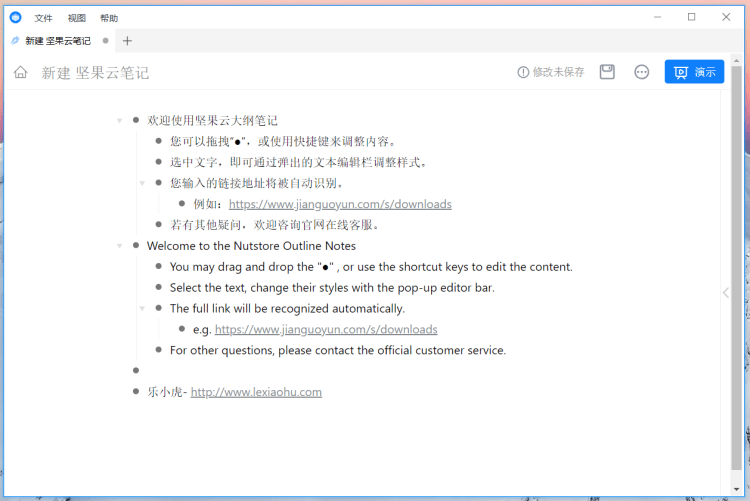Add a new tab with the plus button
This screenshot has width=750, height=501.
(x=127, y=41)
